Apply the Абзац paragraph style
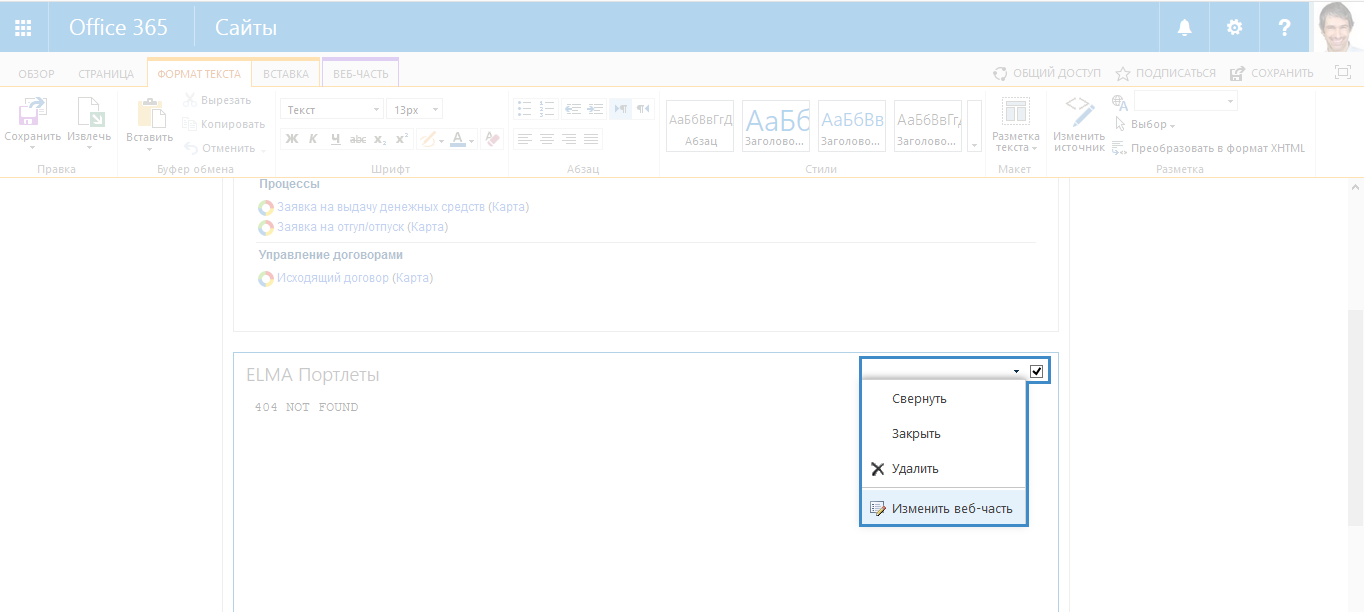The width and height of the screenshot is (1364, 612). 700,126
